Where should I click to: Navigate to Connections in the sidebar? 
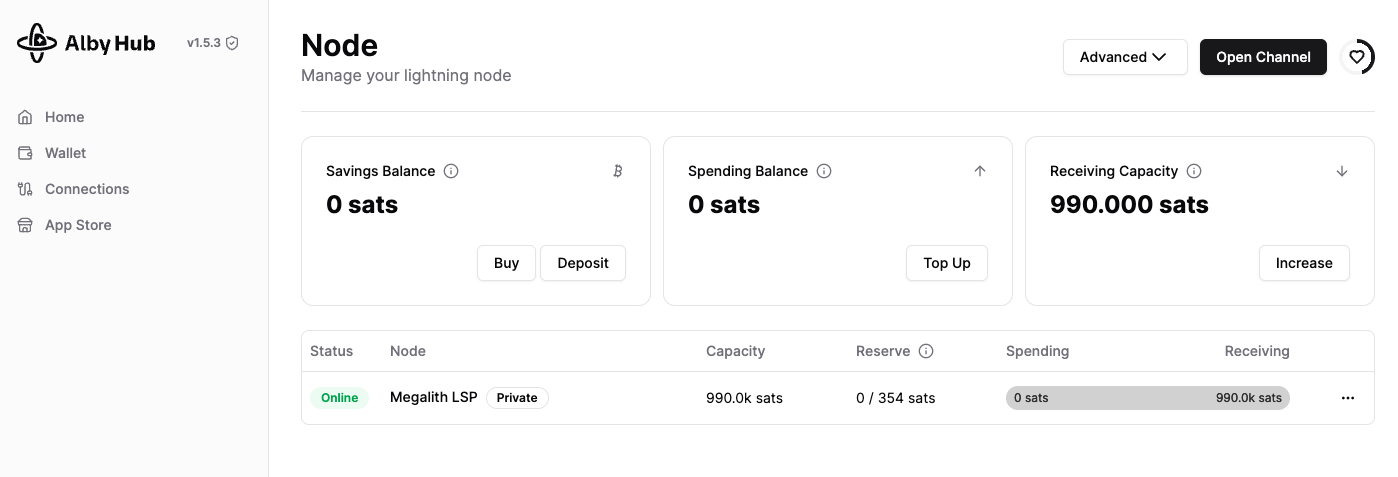(87, 189)
